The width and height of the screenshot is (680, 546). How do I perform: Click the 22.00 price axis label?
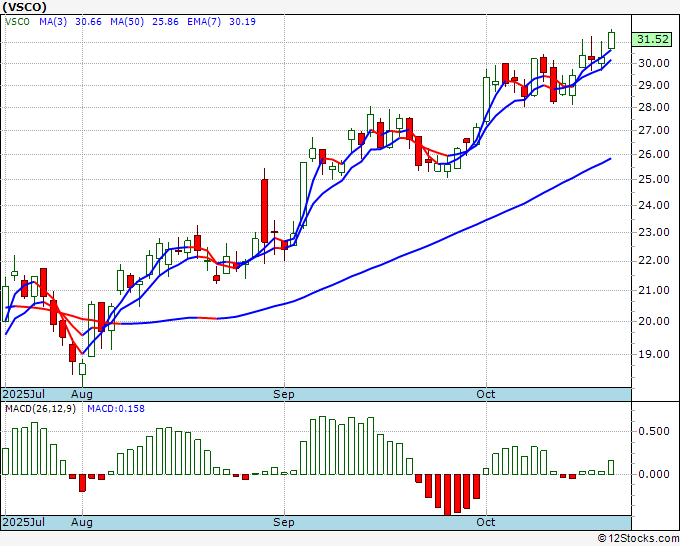tap(653, 261)
